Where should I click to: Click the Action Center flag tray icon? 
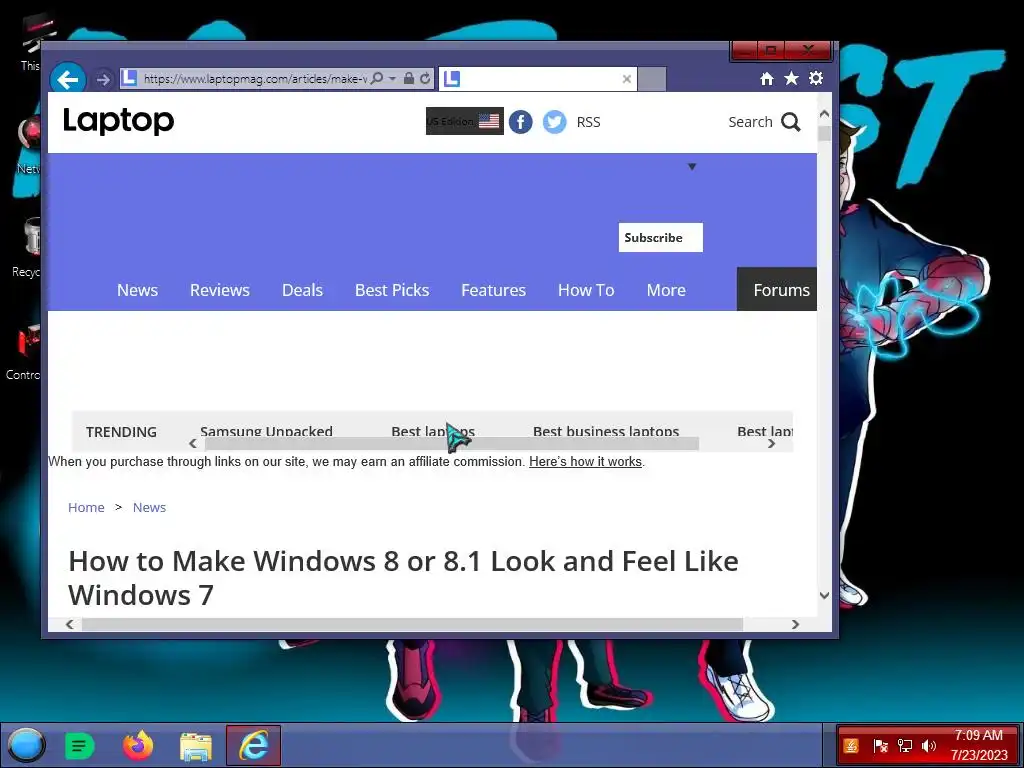(x=880, y=746)
